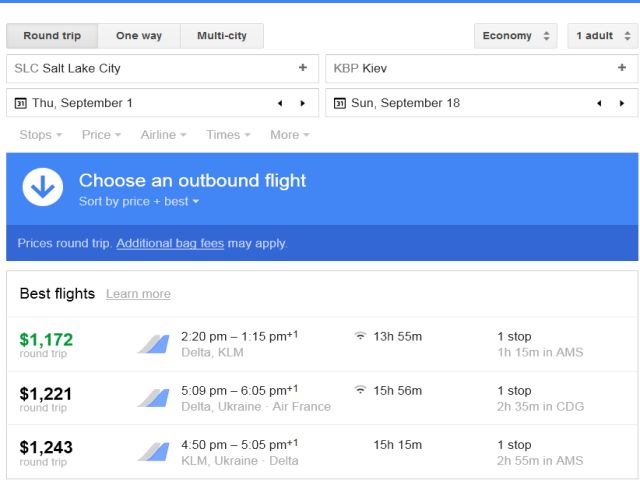The image size is (640, 480).
Task: Open the Additional bag fees link
Action: click(170, 243)
